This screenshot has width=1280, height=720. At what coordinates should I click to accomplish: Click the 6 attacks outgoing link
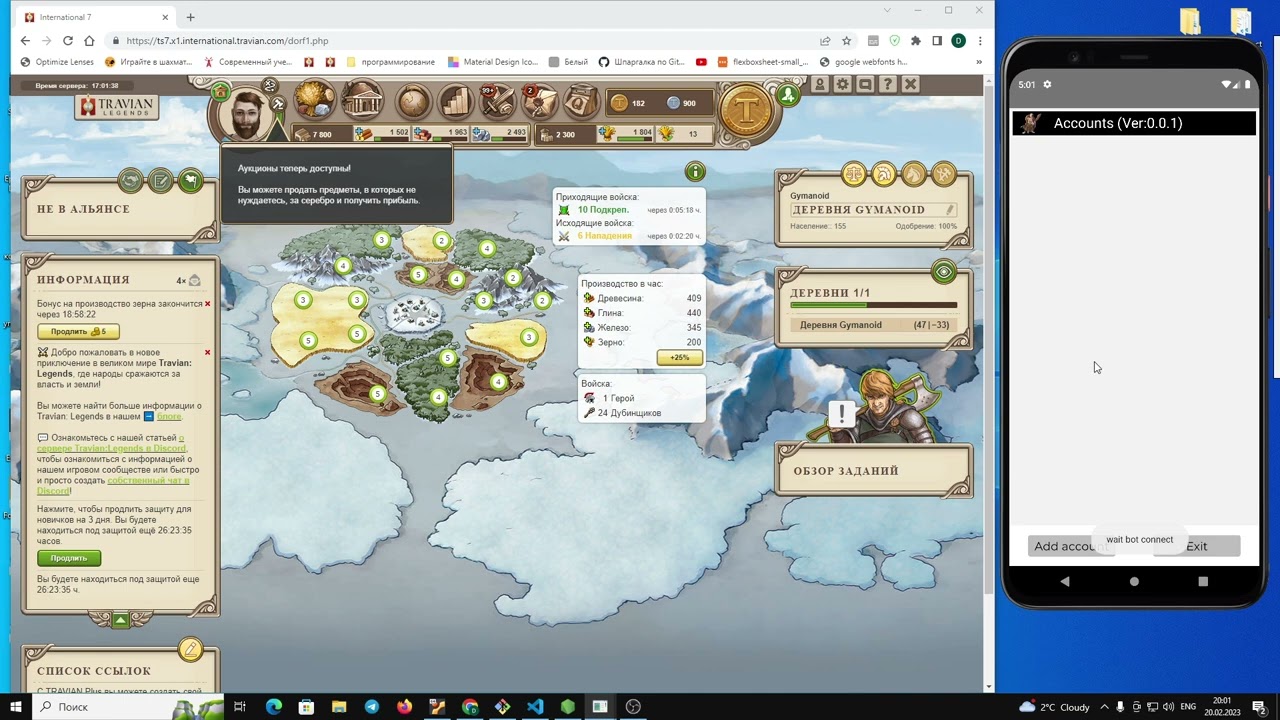click(604, 236)
